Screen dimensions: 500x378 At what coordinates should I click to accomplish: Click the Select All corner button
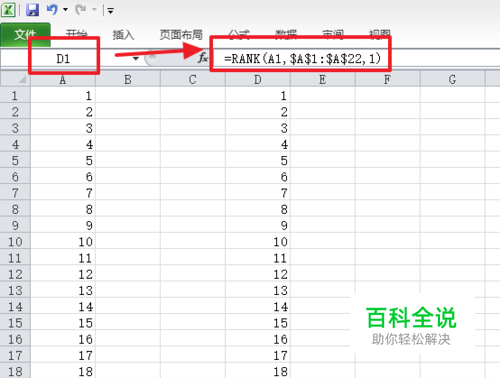(x=15, y=79)
